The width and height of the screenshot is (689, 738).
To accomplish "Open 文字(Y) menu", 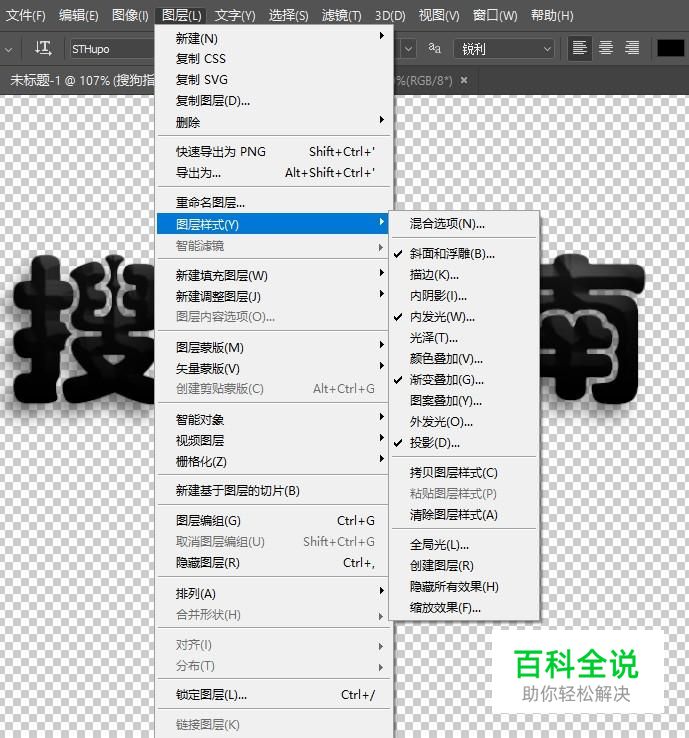I will pos(235,16).
